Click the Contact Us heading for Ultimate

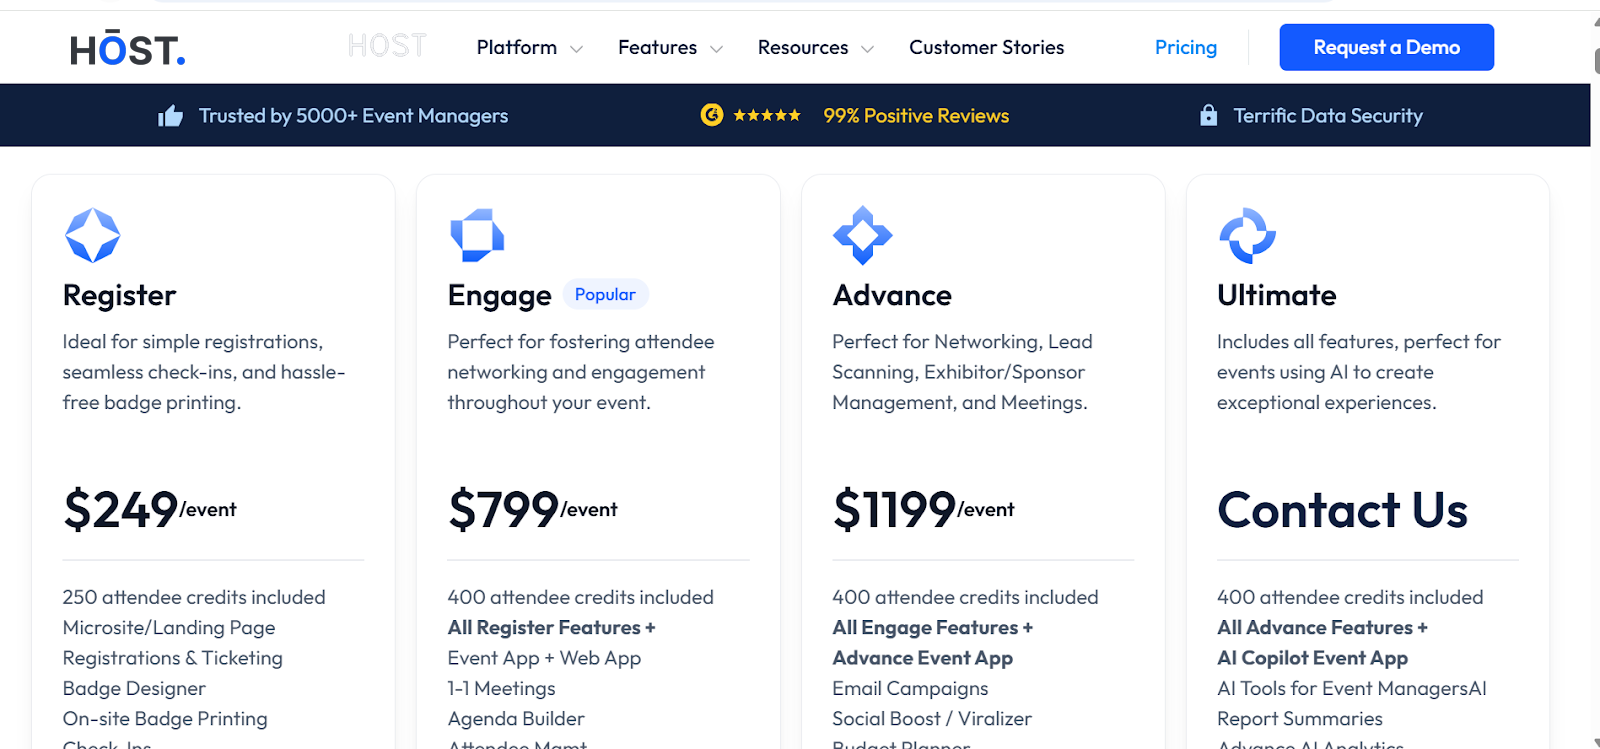coord(1342,510)
